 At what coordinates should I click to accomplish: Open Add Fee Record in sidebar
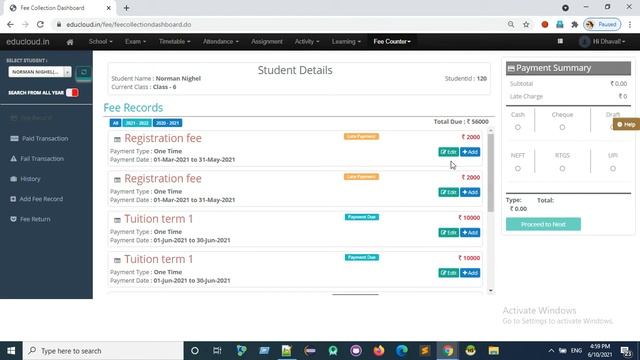(x=36, y=199)
